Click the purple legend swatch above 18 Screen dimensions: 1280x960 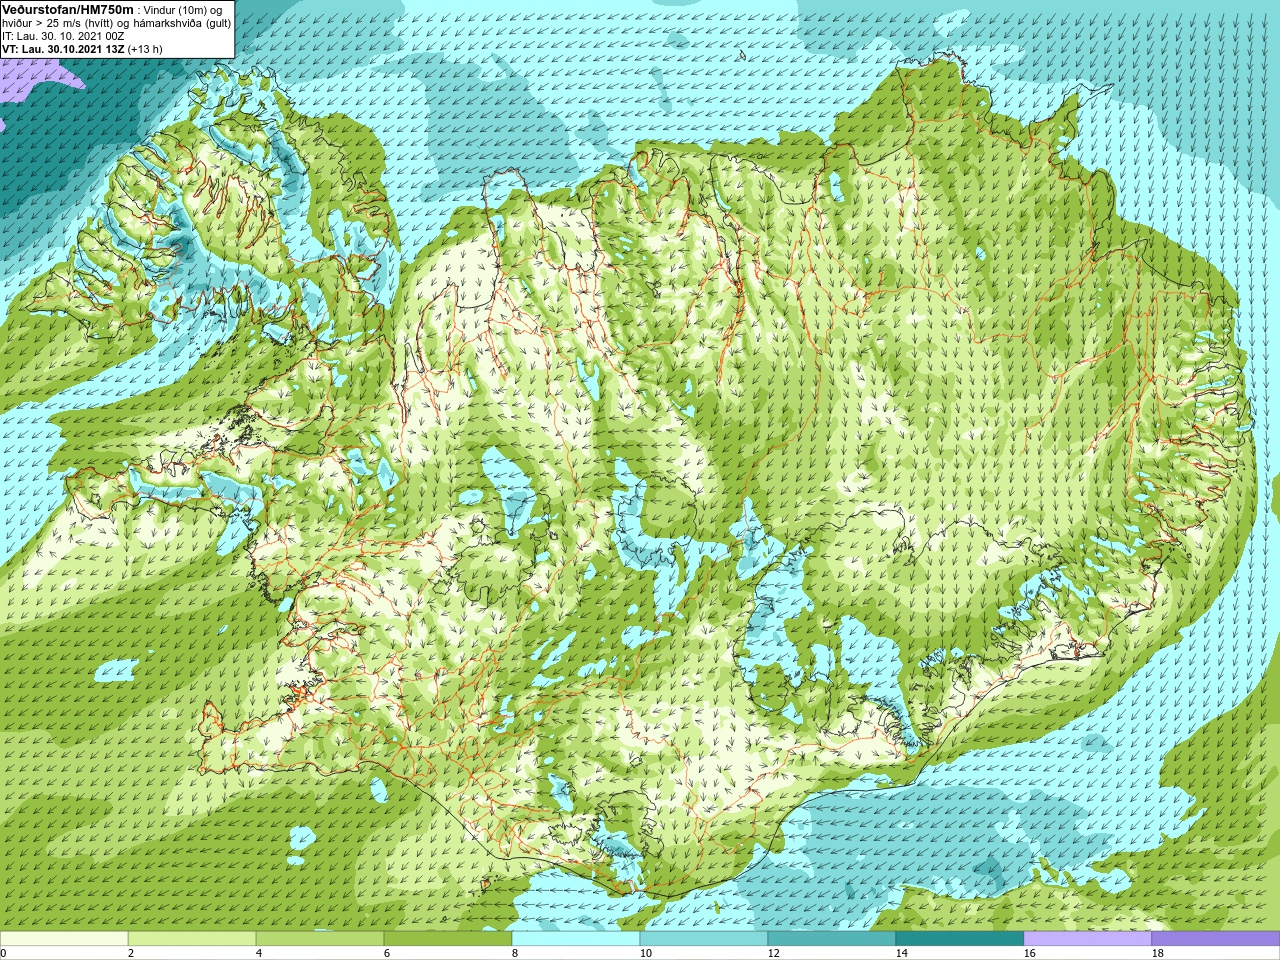point(1216,939)
